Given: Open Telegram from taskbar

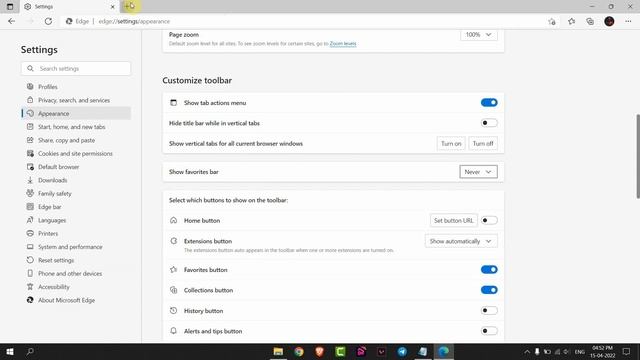Looking at the screenshot, I should click(x=402, y=351).
